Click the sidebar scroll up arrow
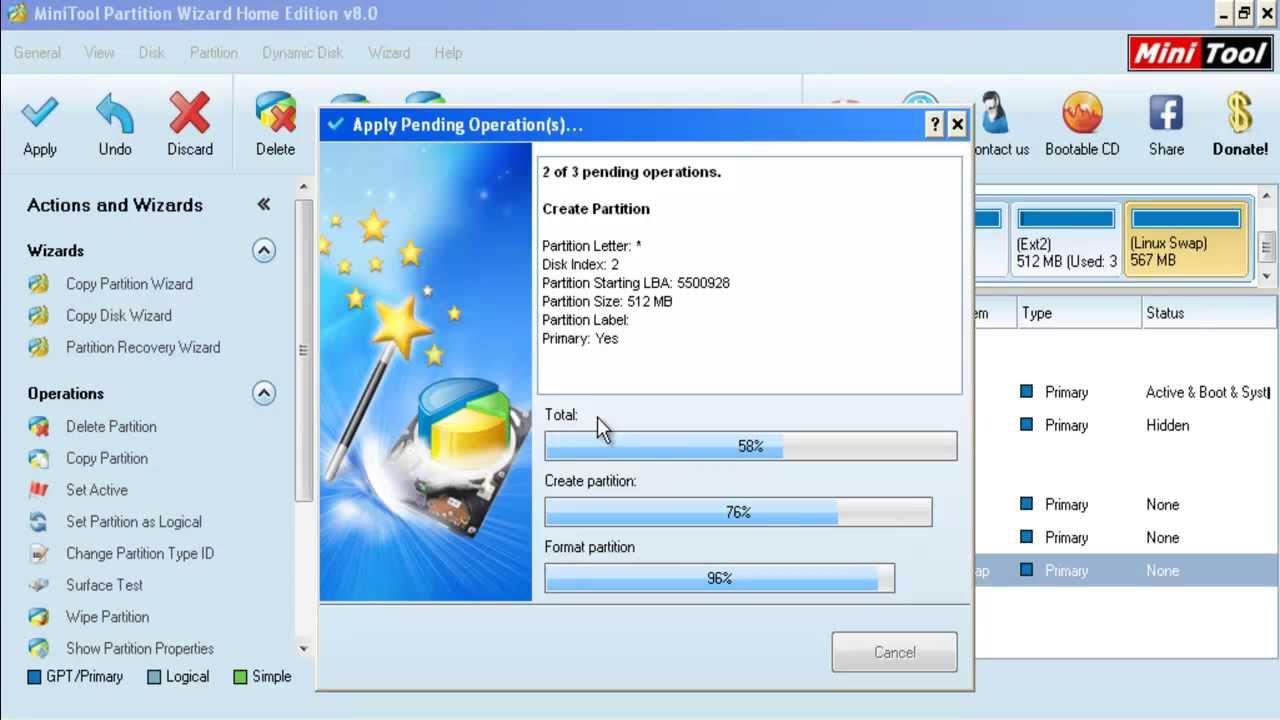 tap(304, 186)
